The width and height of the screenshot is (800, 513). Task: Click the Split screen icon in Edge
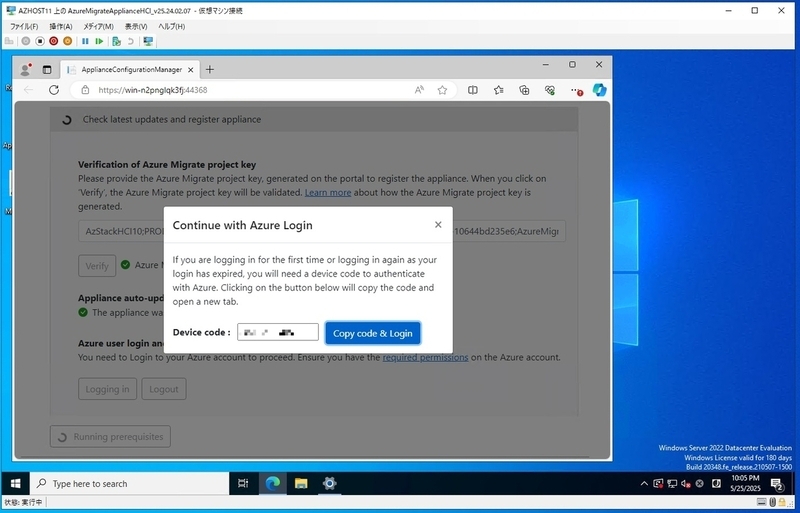[473, 90]
